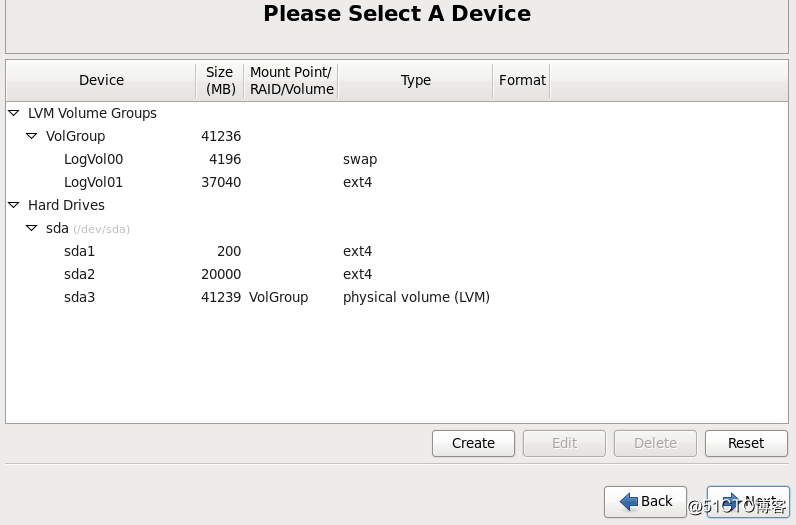This screenshot has width=796, height=525.
Task: Click the 41239 size value of sda3
Action: tap(221, 297)
